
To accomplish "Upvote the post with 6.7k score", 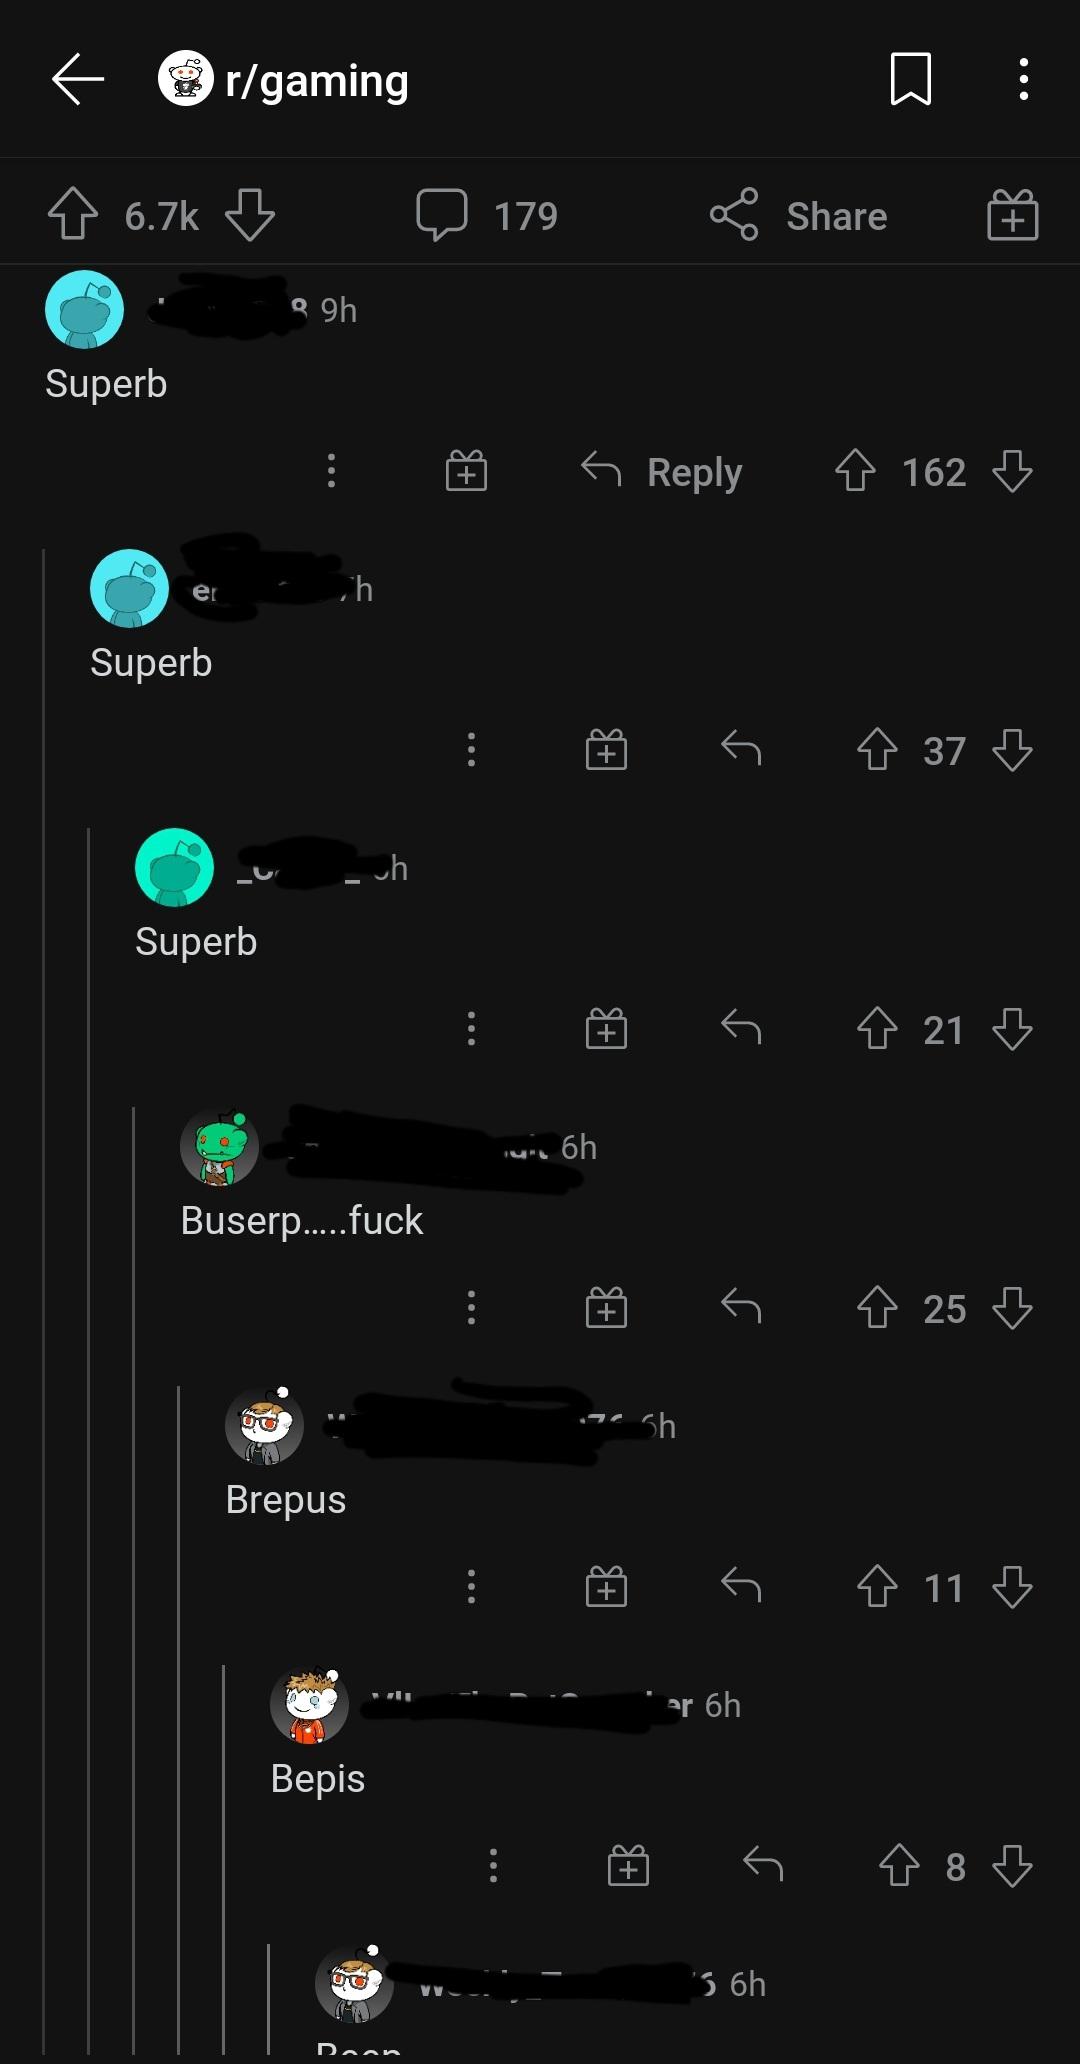I will (73, 215).
